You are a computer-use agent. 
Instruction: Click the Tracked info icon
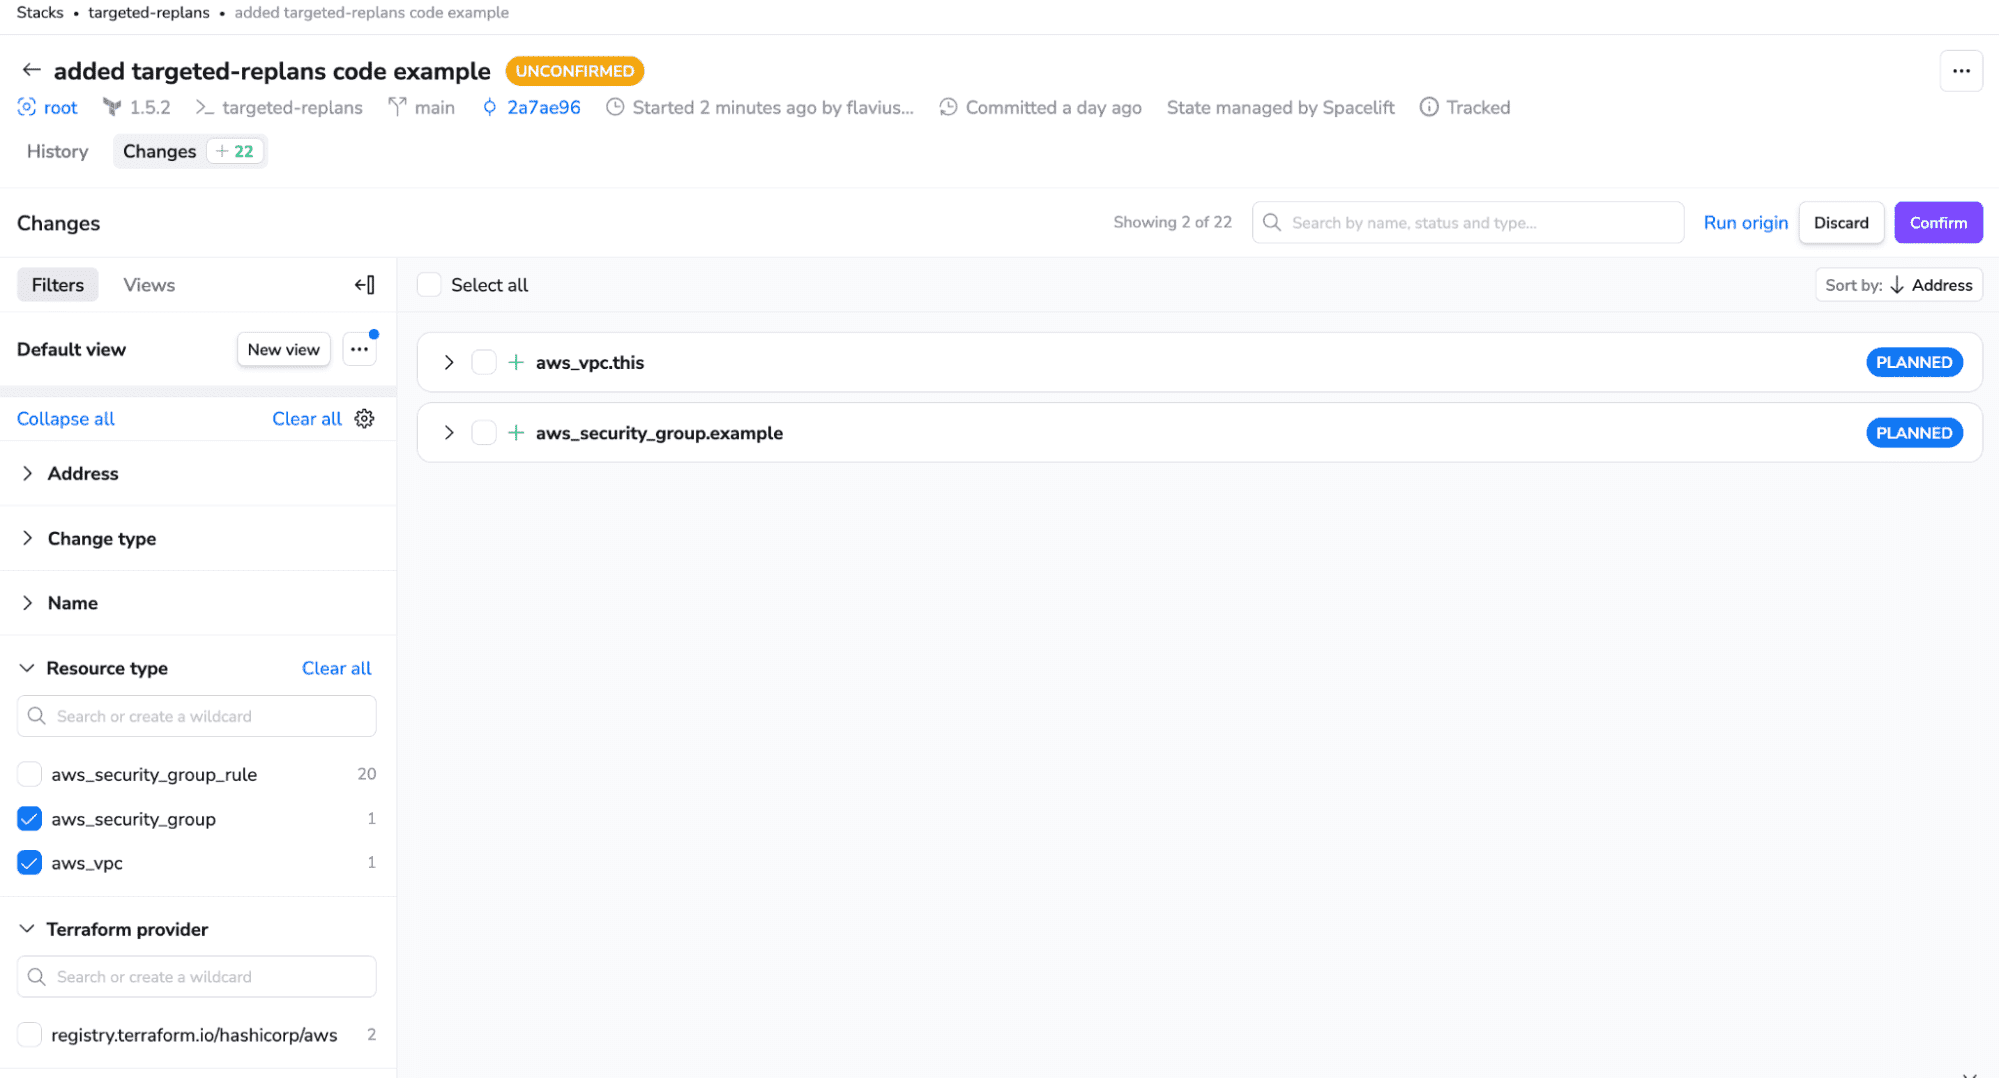point(1429,107)
